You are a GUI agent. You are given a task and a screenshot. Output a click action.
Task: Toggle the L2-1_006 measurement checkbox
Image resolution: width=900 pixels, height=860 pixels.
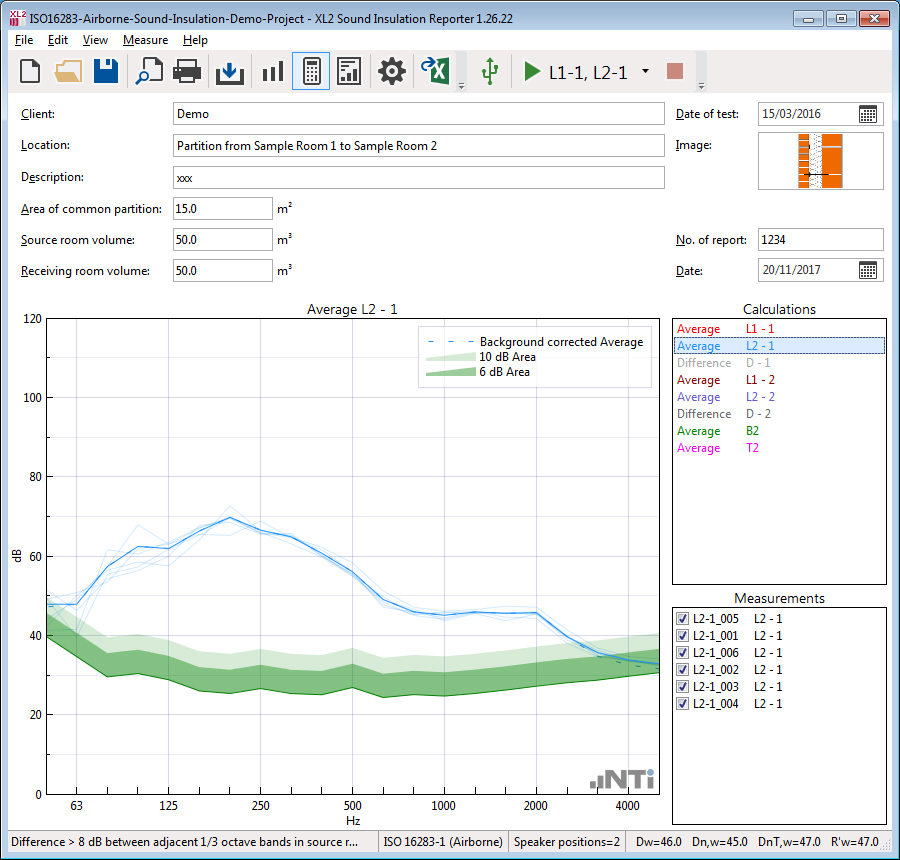pos(683,653)
